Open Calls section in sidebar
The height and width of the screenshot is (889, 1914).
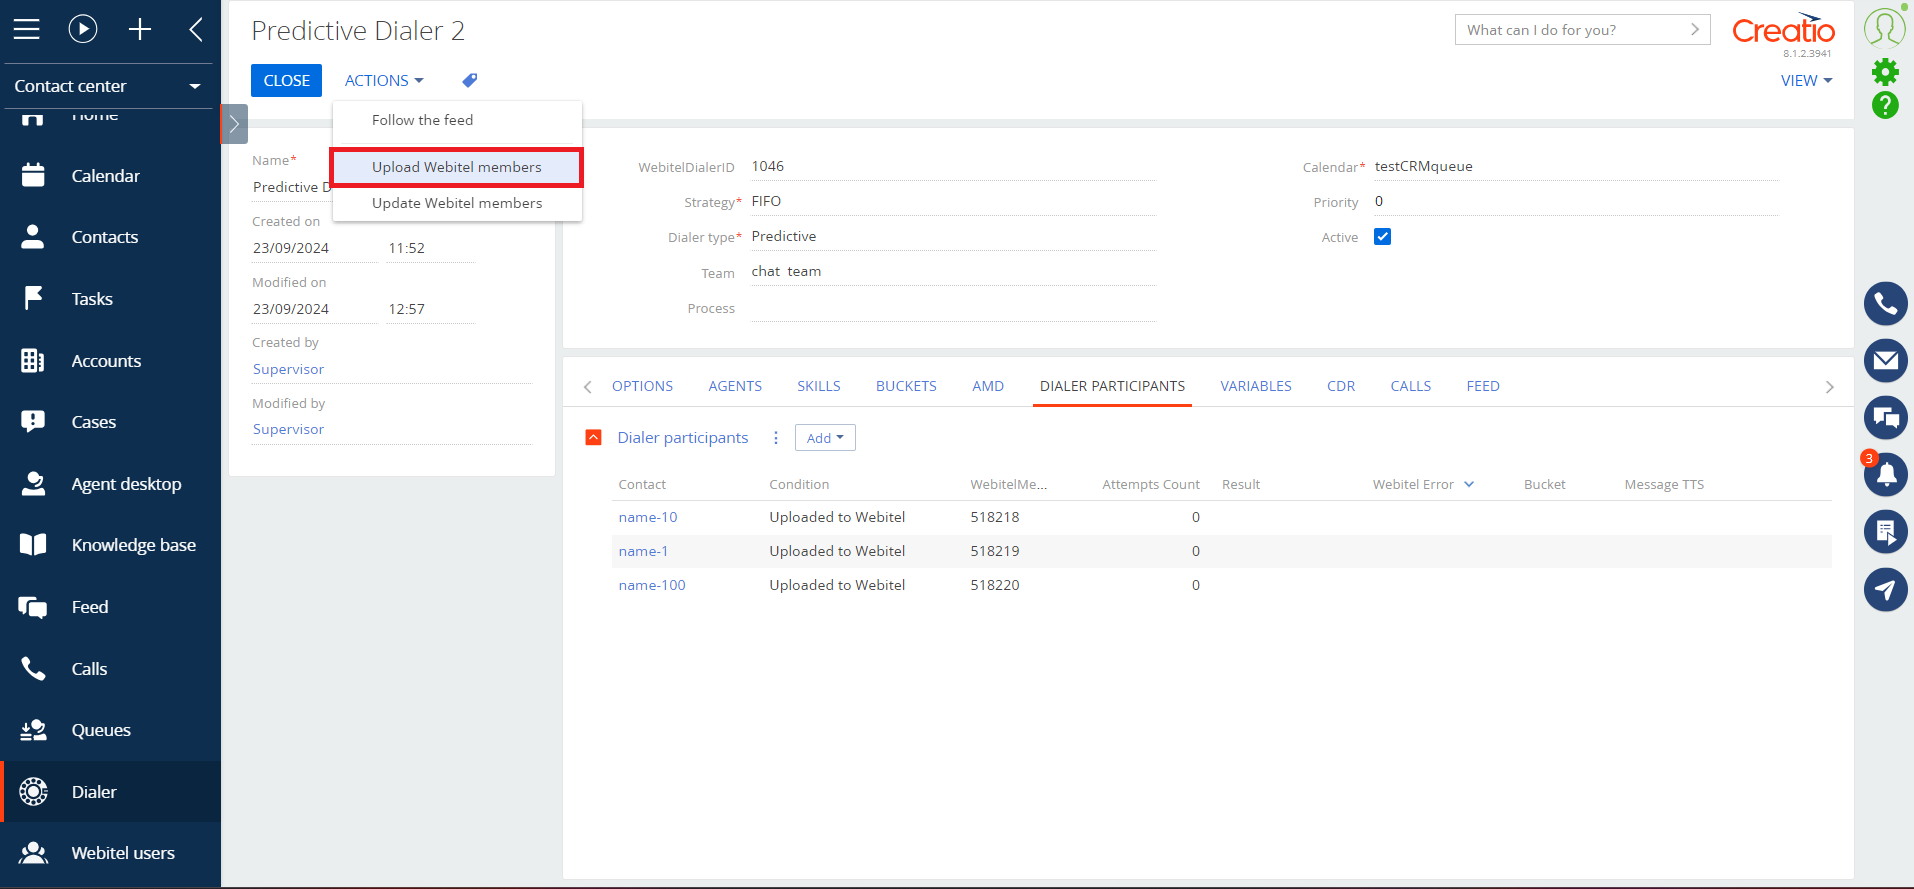click(110, 669)
